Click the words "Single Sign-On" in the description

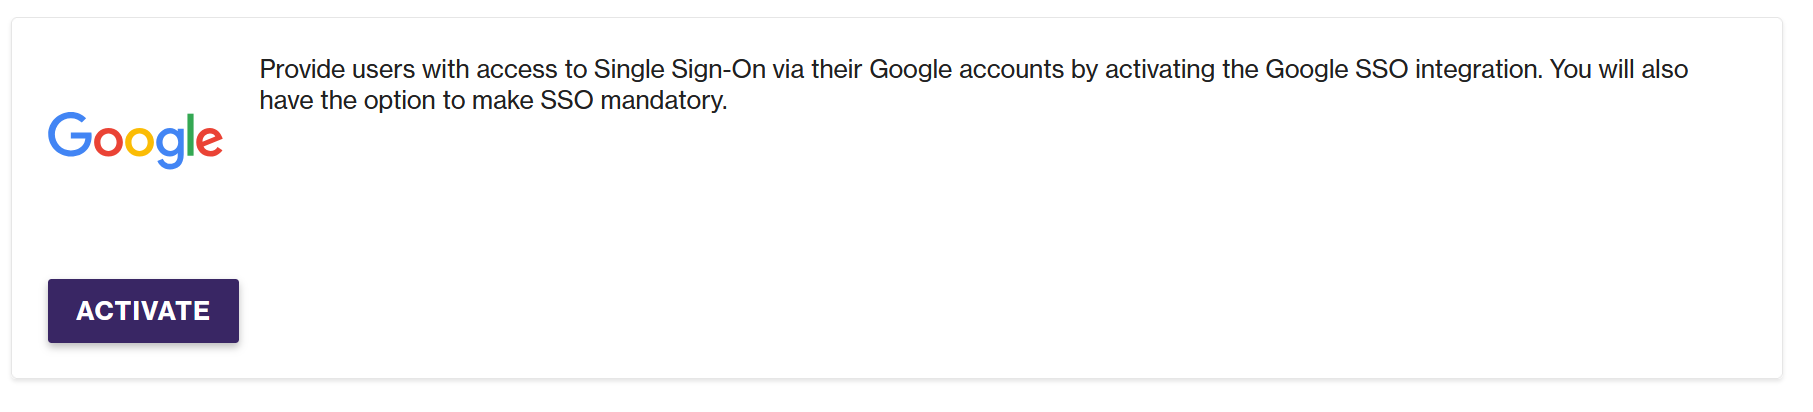point(680,69)
